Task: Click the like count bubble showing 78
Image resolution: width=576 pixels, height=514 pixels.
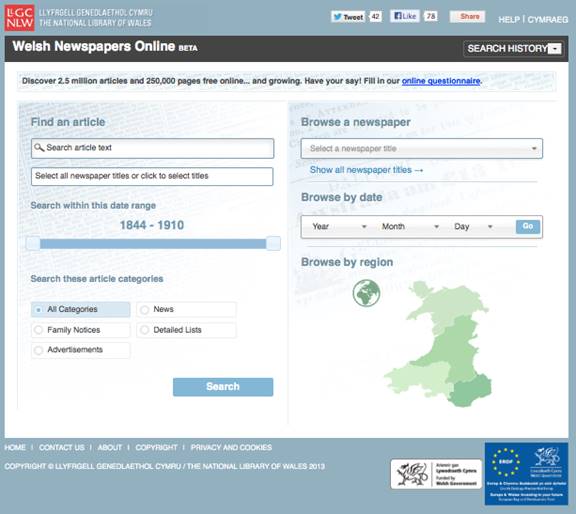Action: click(431, 16)
